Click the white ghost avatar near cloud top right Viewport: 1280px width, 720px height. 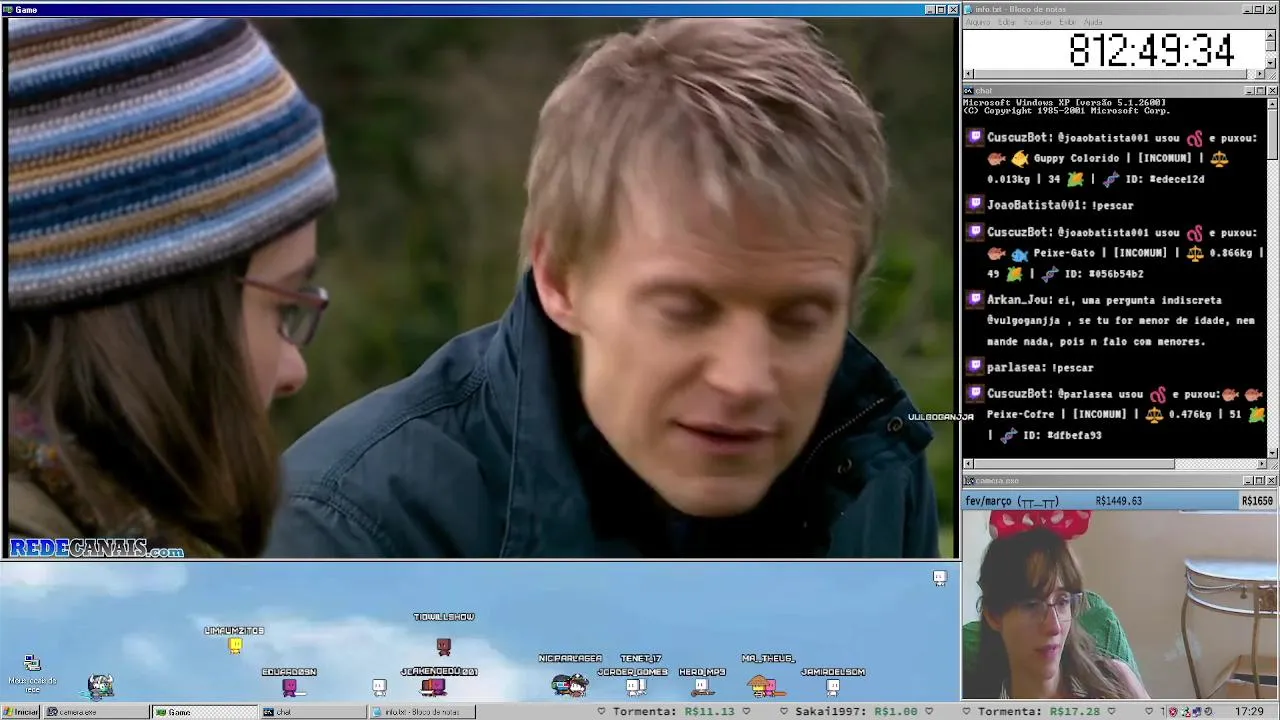[940, 578]
